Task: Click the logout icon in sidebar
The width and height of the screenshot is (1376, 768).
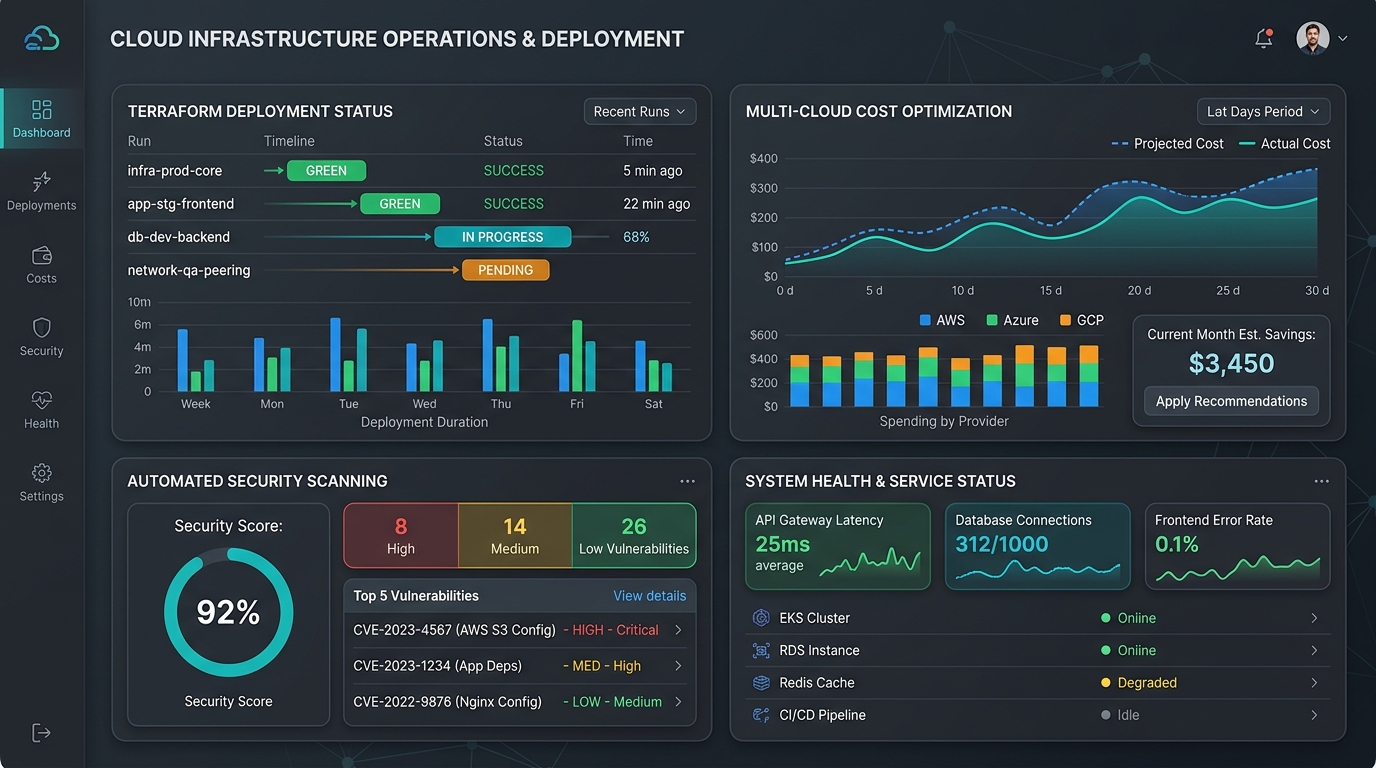Action: pyautogui.click(x=41, y=733)
